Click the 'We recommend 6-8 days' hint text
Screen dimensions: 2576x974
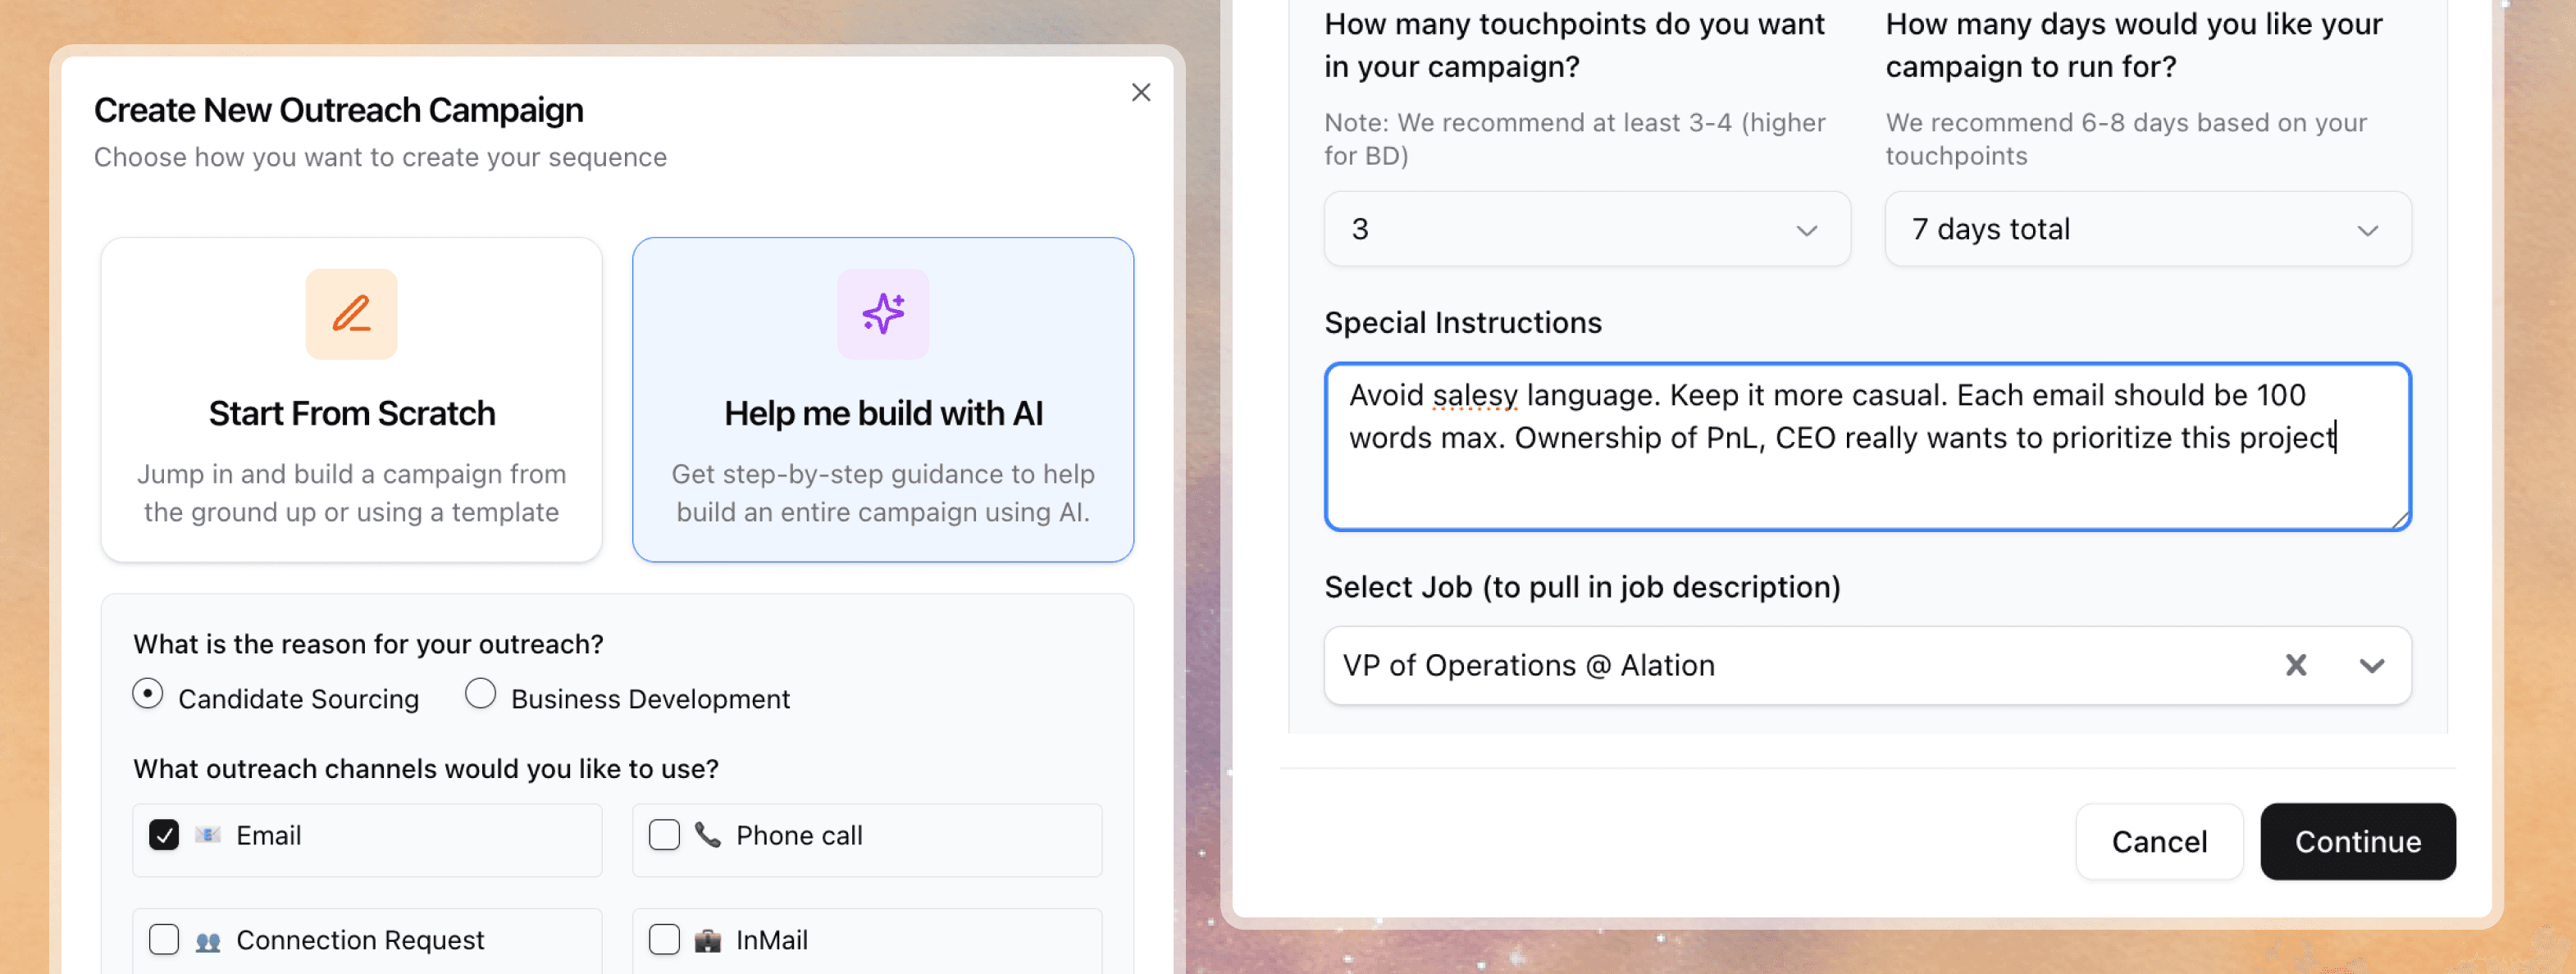pyautogui.click(x=2126, y=139)
